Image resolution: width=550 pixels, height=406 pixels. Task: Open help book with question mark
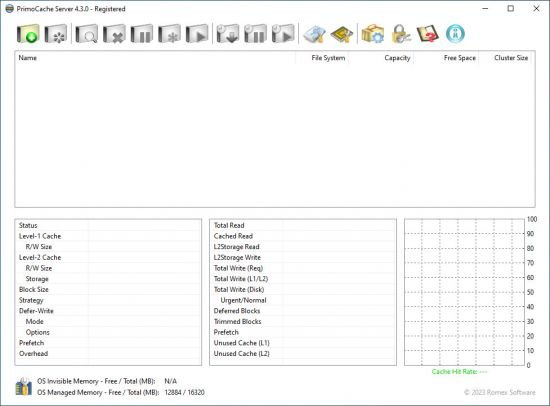tap(428, 34)
